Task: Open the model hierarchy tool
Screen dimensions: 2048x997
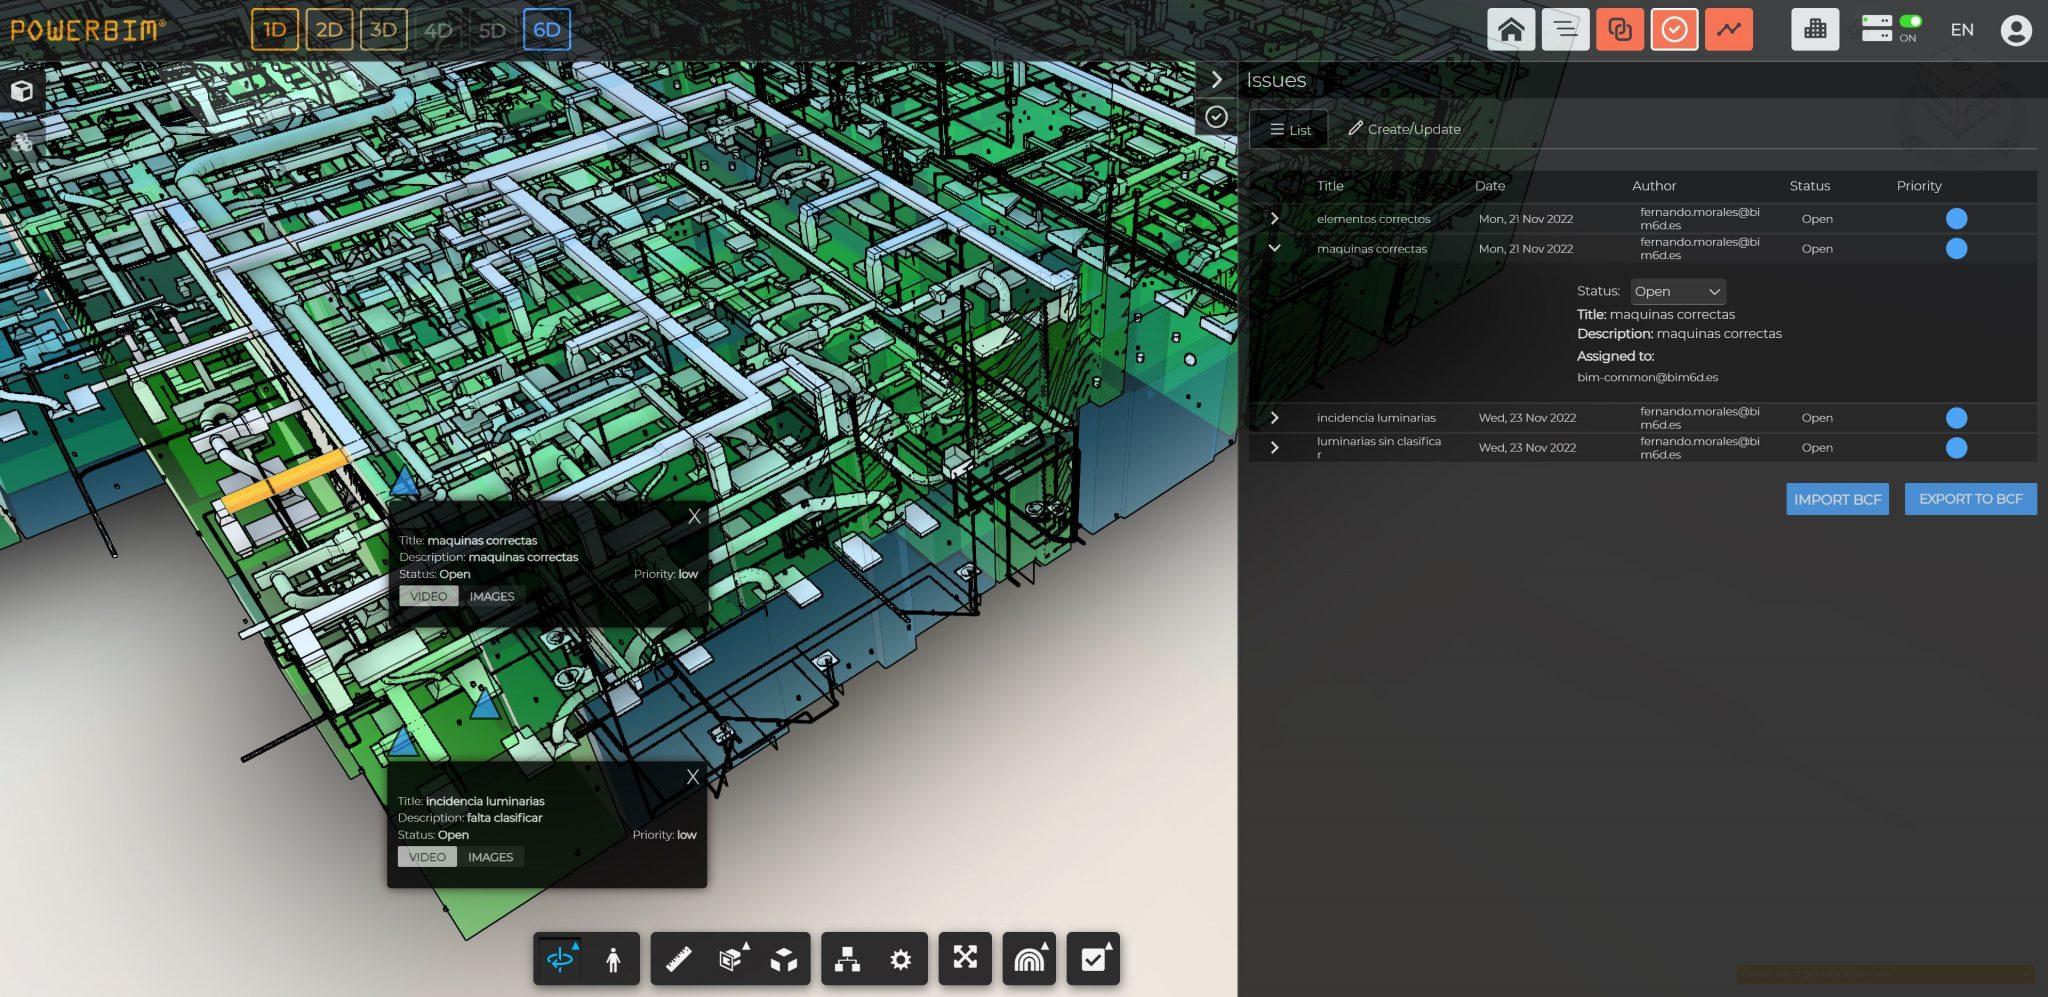Action: point(849,959)
